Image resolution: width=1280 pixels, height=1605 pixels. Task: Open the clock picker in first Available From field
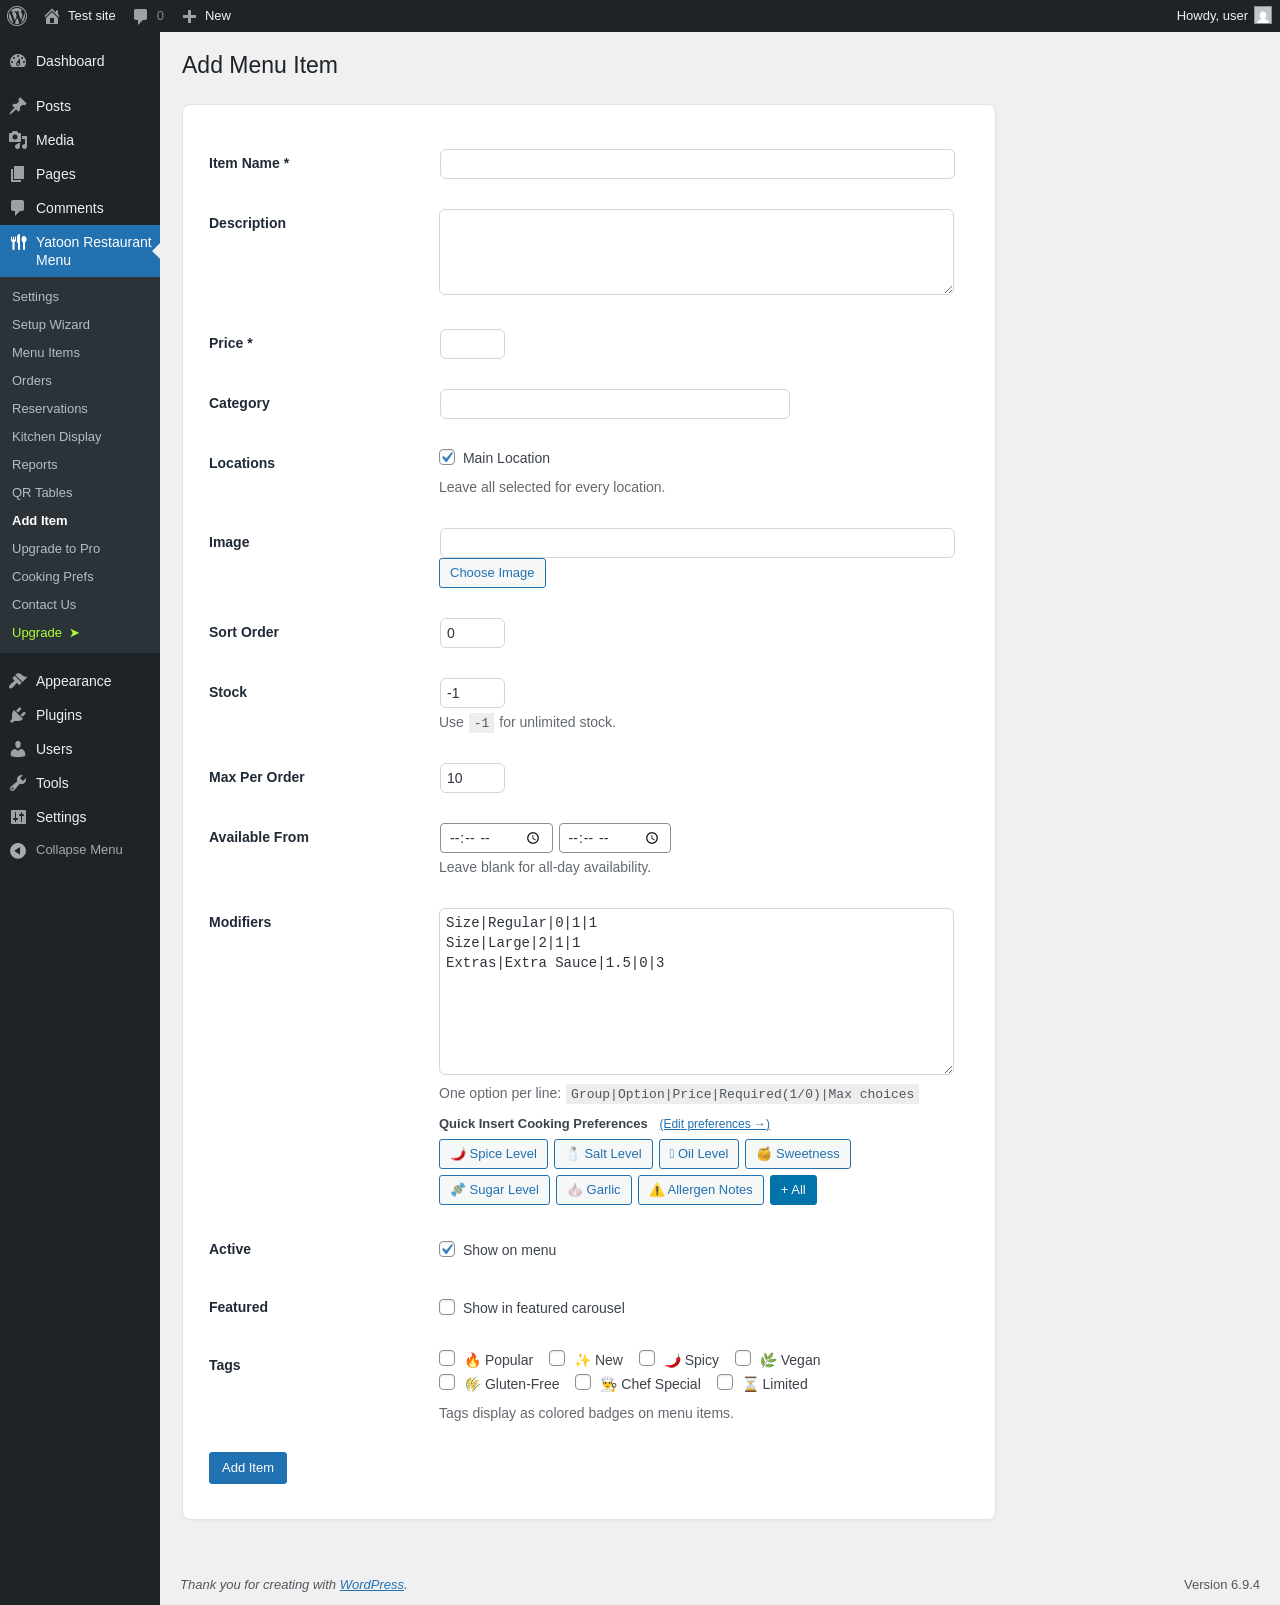tap(533, 838)
